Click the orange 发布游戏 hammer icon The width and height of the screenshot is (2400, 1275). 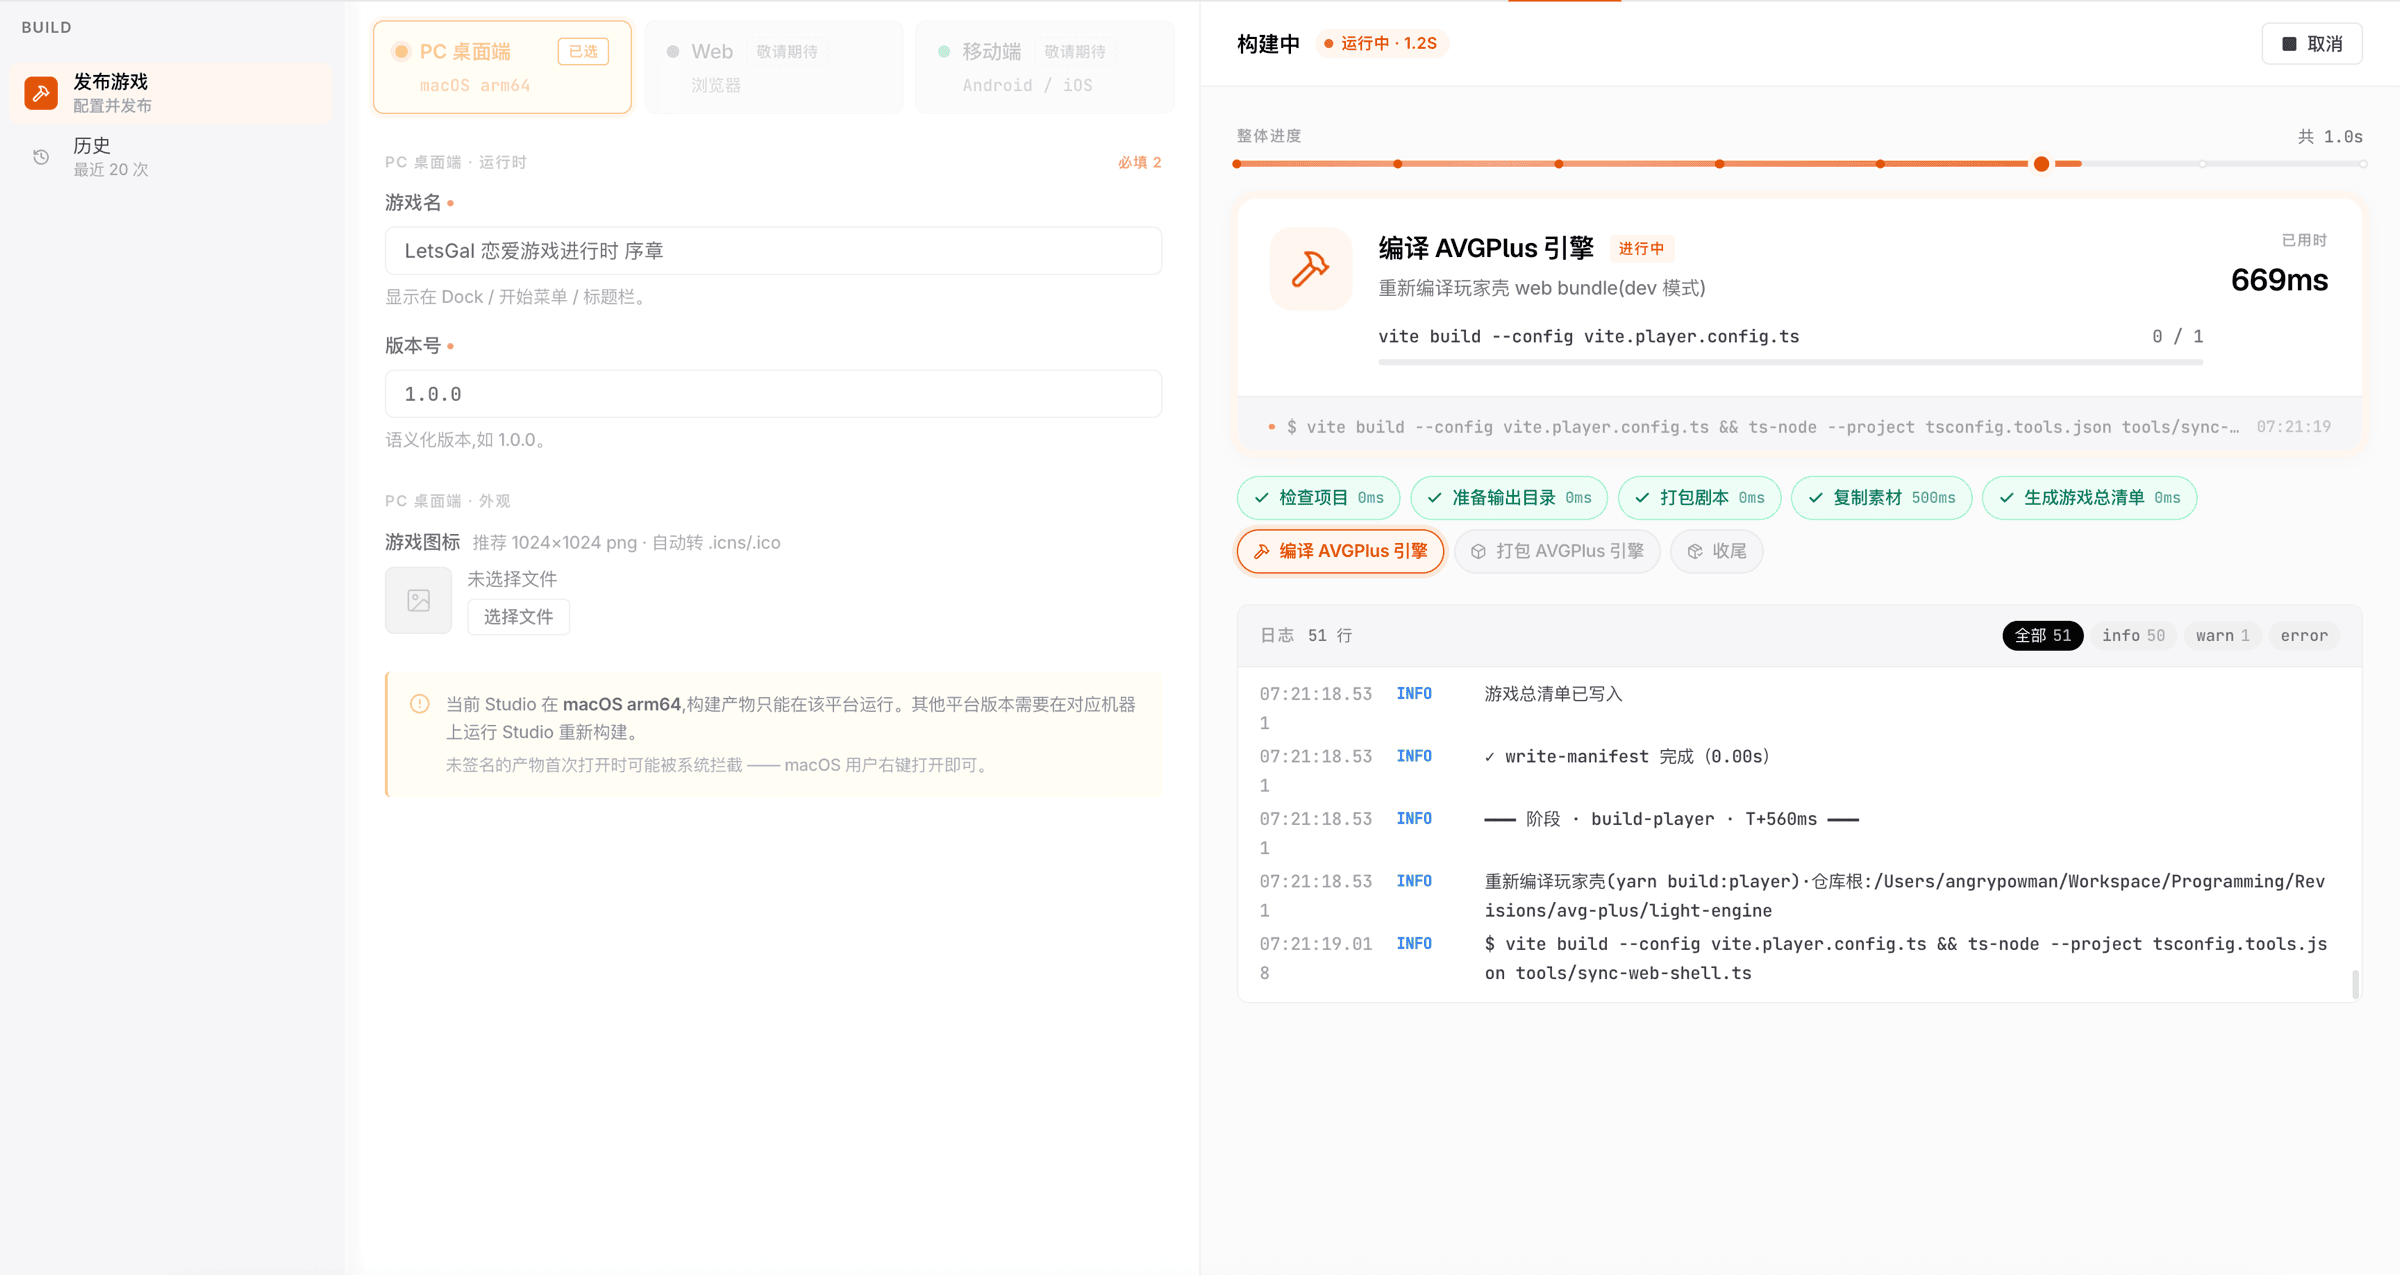[x=41, y=93]
